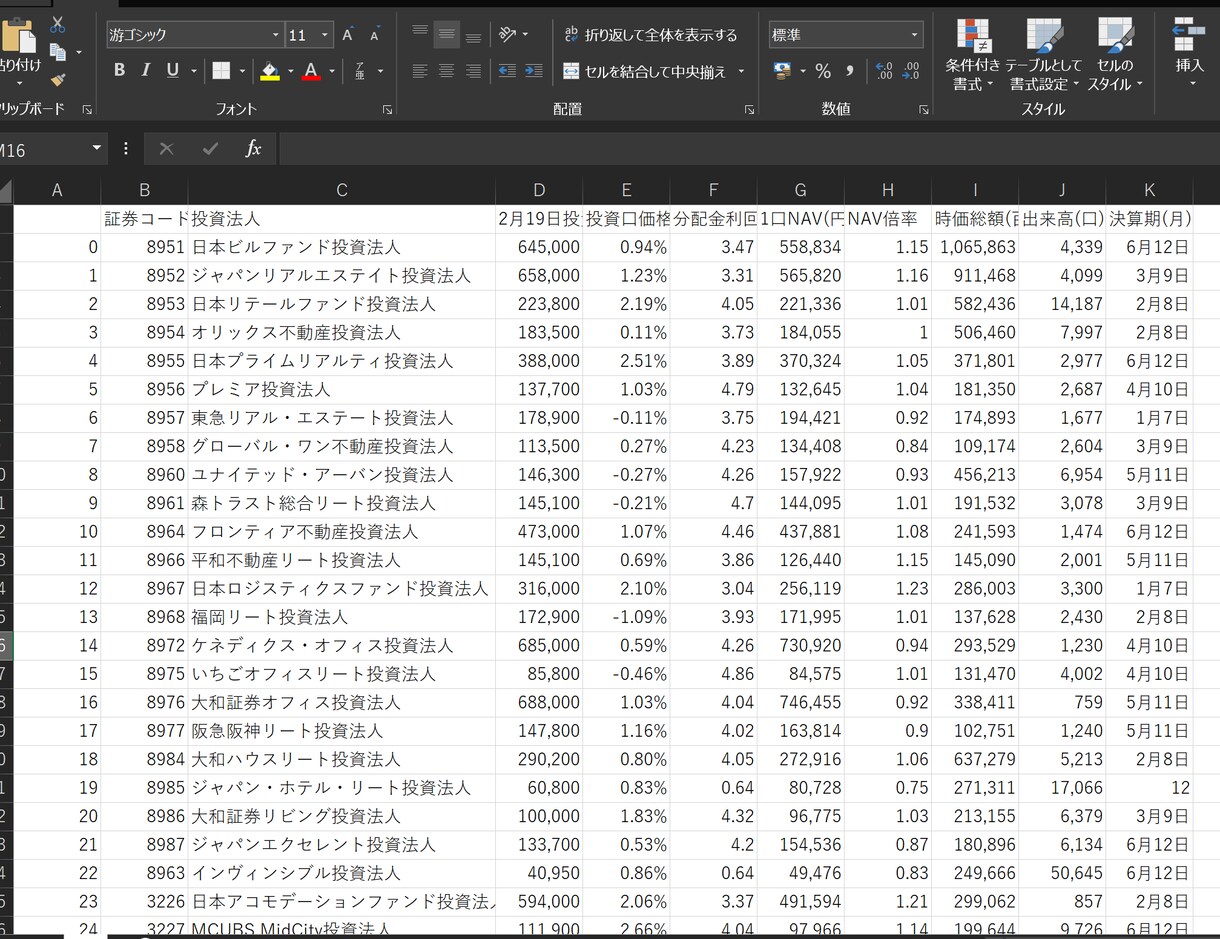Expand the merge cells dropdown arrow

(x=741, y=71)
